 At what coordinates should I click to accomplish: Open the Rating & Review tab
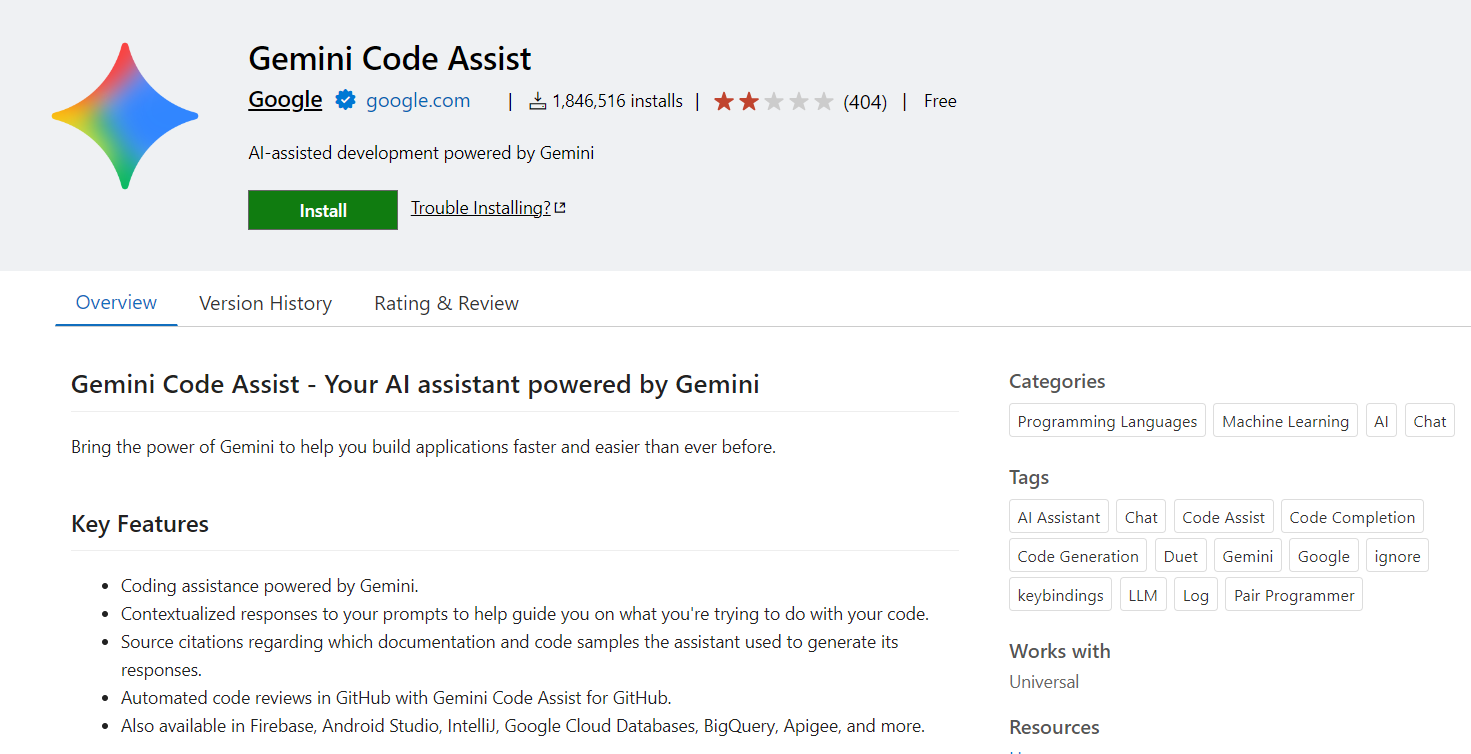coord(446,304)
